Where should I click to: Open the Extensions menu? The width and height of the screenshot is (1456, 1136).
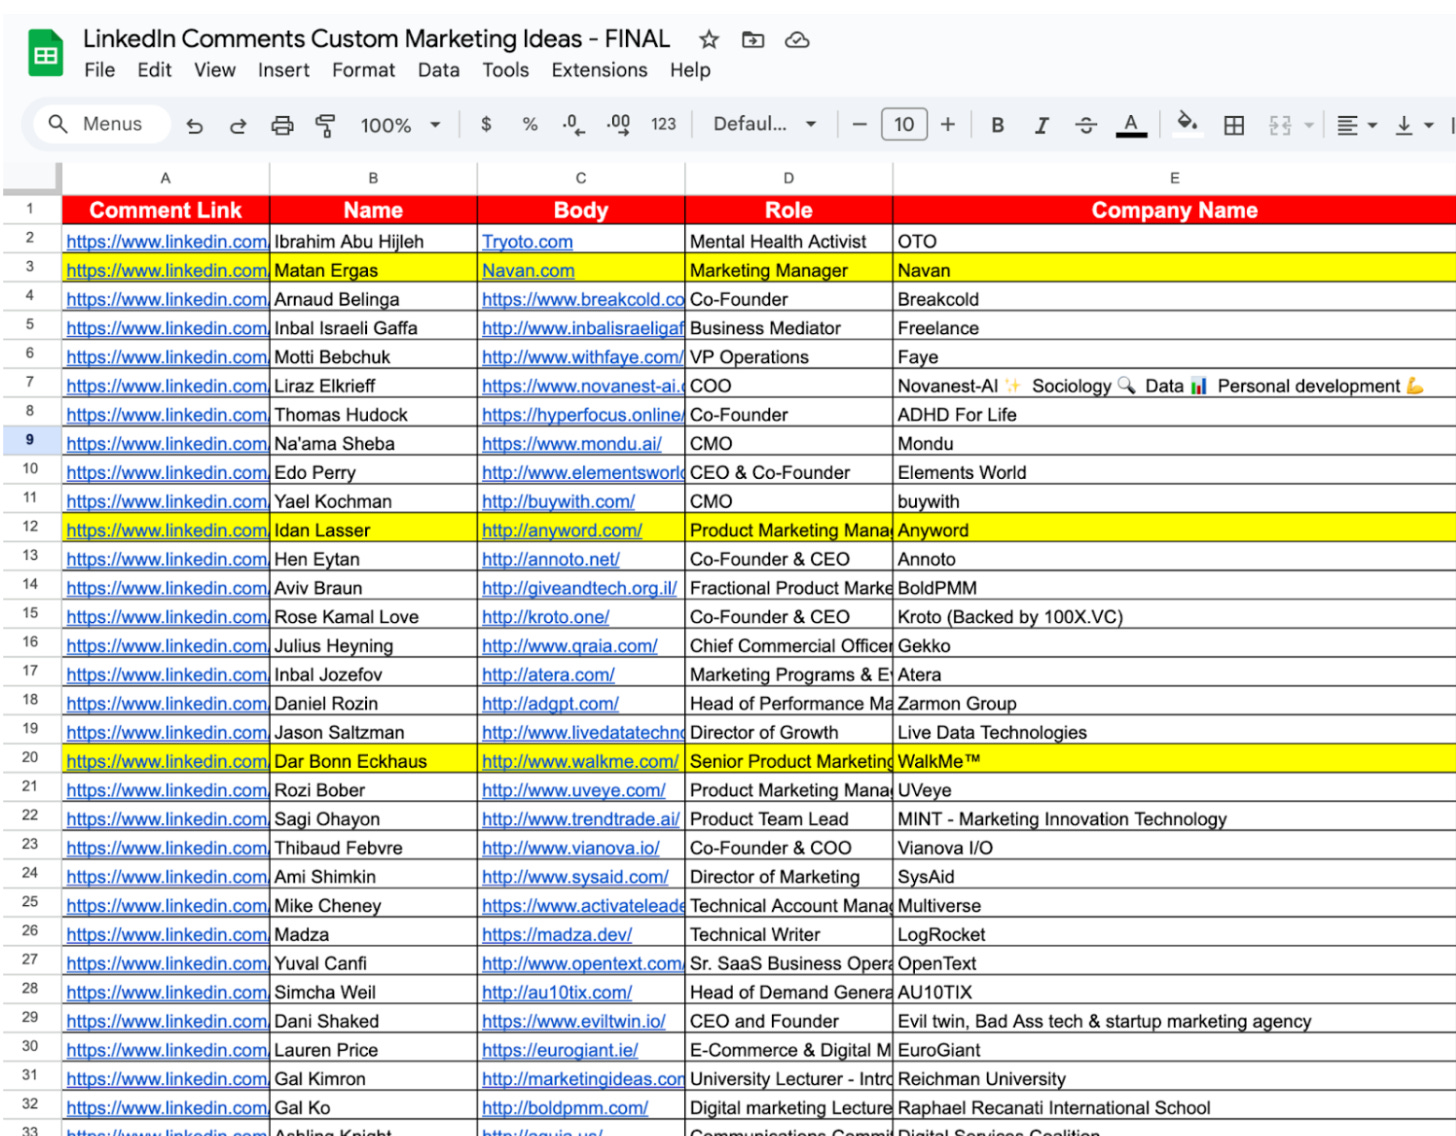click(x=600, y=70)
